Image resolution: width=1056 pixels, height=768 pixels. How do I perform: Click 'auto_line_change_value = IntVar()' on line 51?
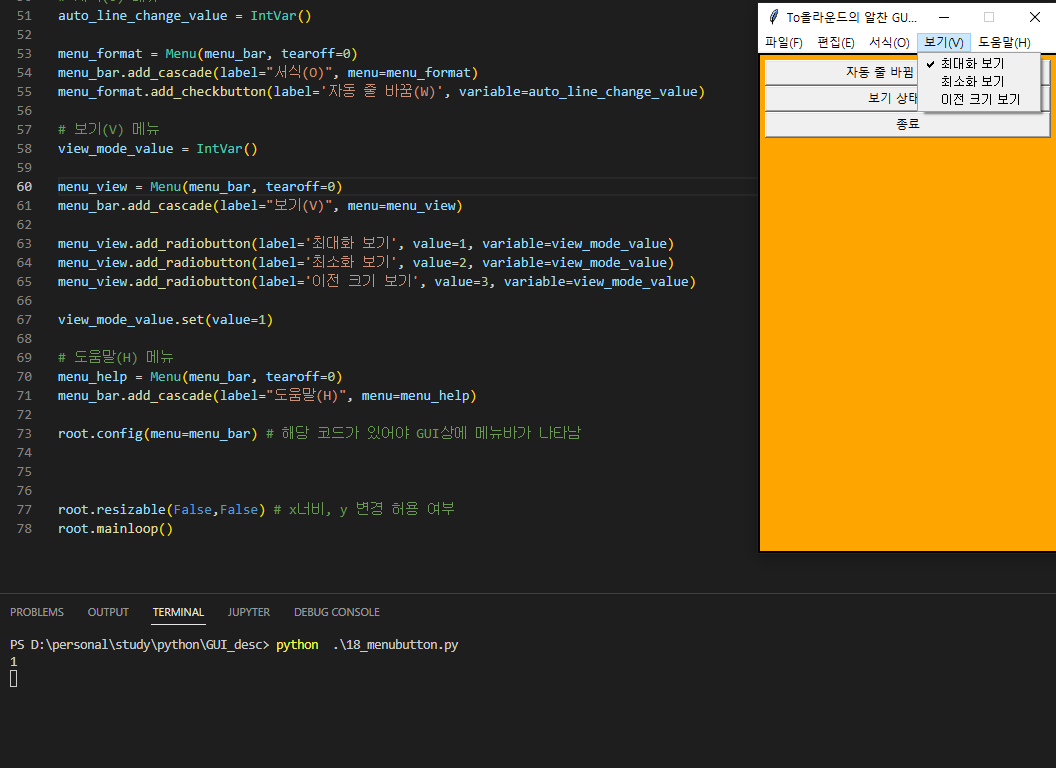185,16
